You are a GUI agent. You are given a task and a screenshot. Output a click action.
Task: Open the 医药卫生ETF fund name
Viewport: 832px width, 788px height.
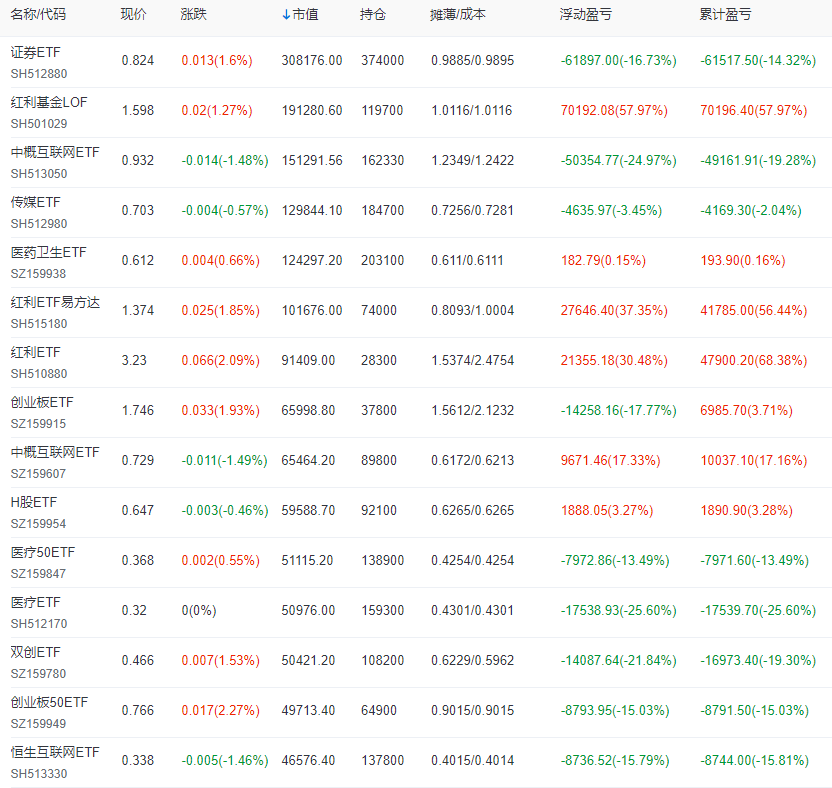[48, 252]
